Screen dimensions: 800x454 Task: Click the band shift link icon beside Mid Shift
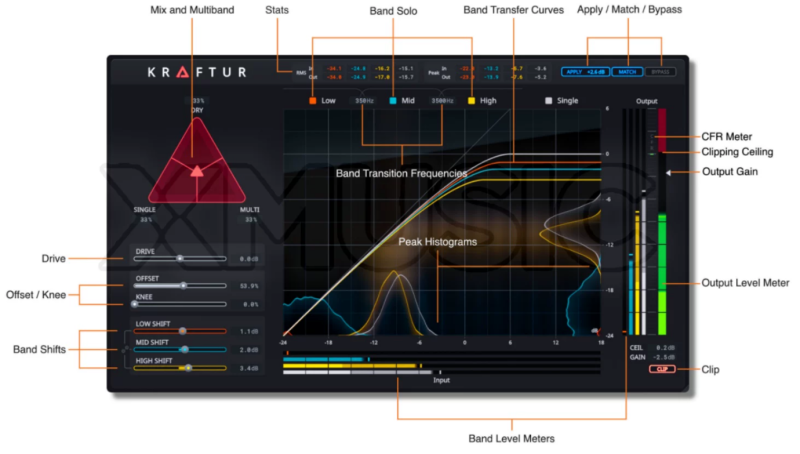click(x=124, y=349)
